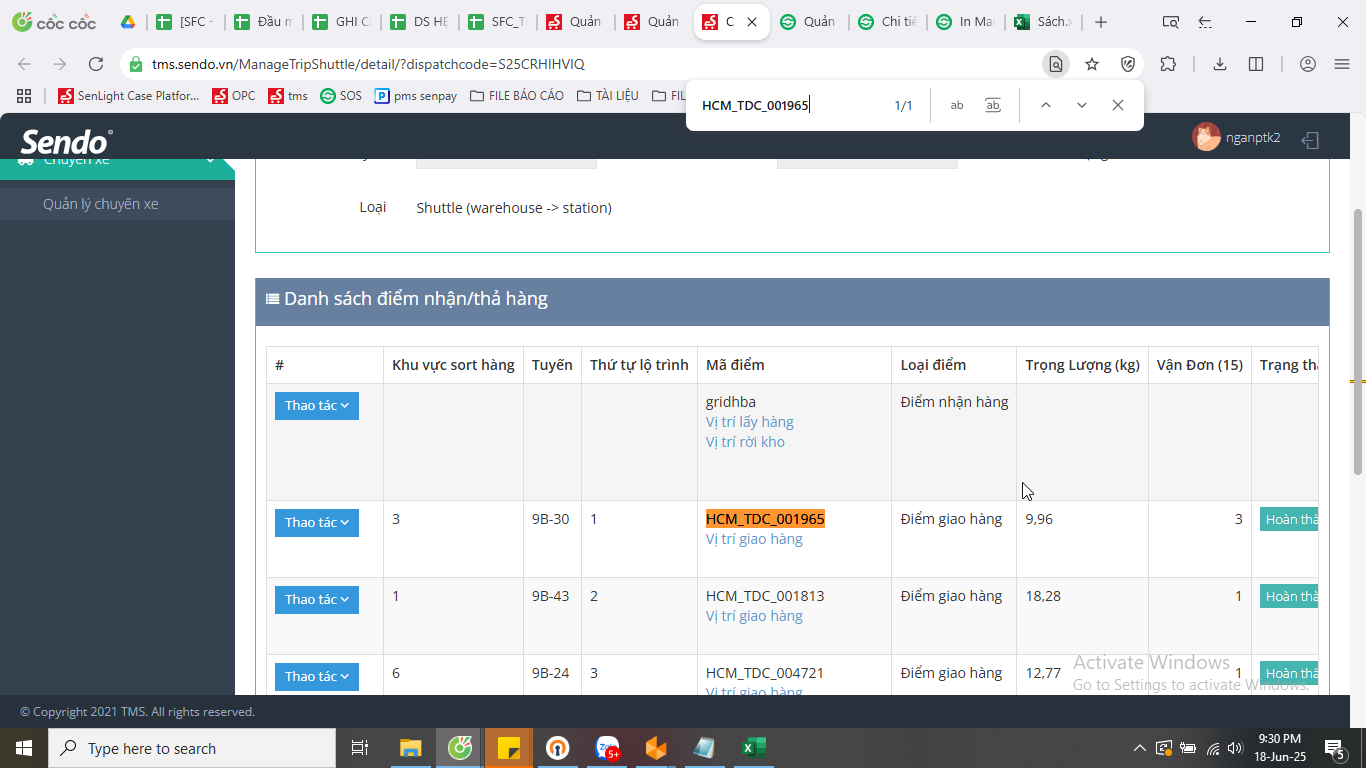Click the Sendo logo
1366x768 pixels.
pos(66,141)
